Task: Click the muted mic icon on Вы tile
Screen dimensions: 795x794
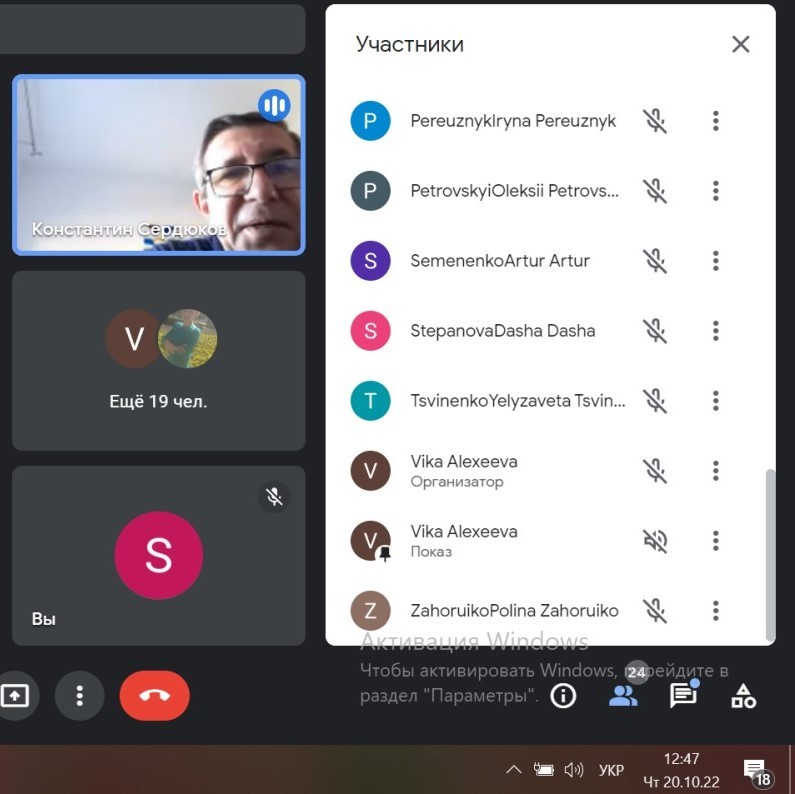Action: (274, 496)
